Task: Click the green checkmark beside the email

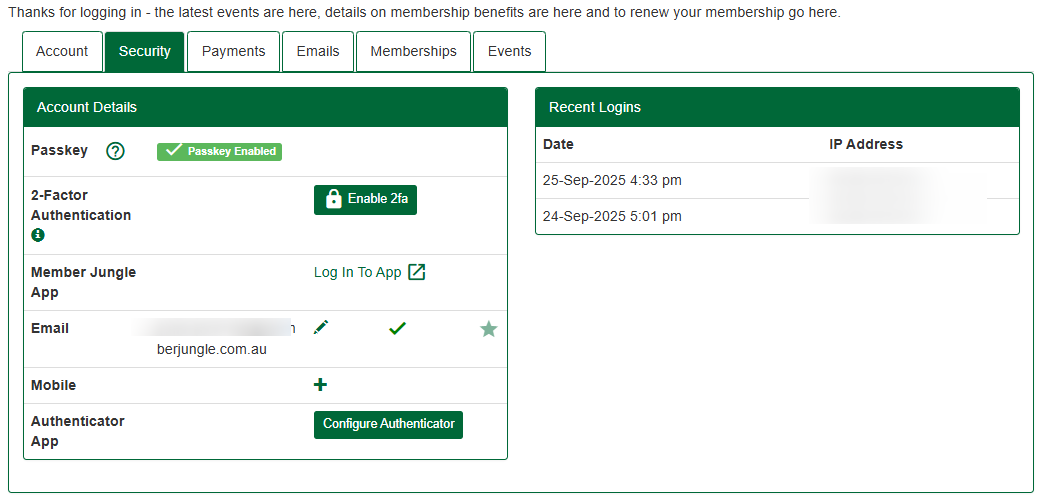Action: [397, 327]
